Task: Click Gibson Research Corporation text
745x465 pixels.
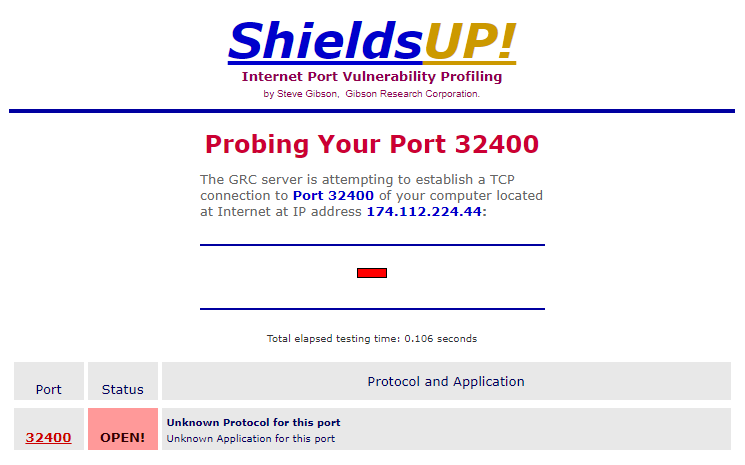Action: (x=412, y=94)
